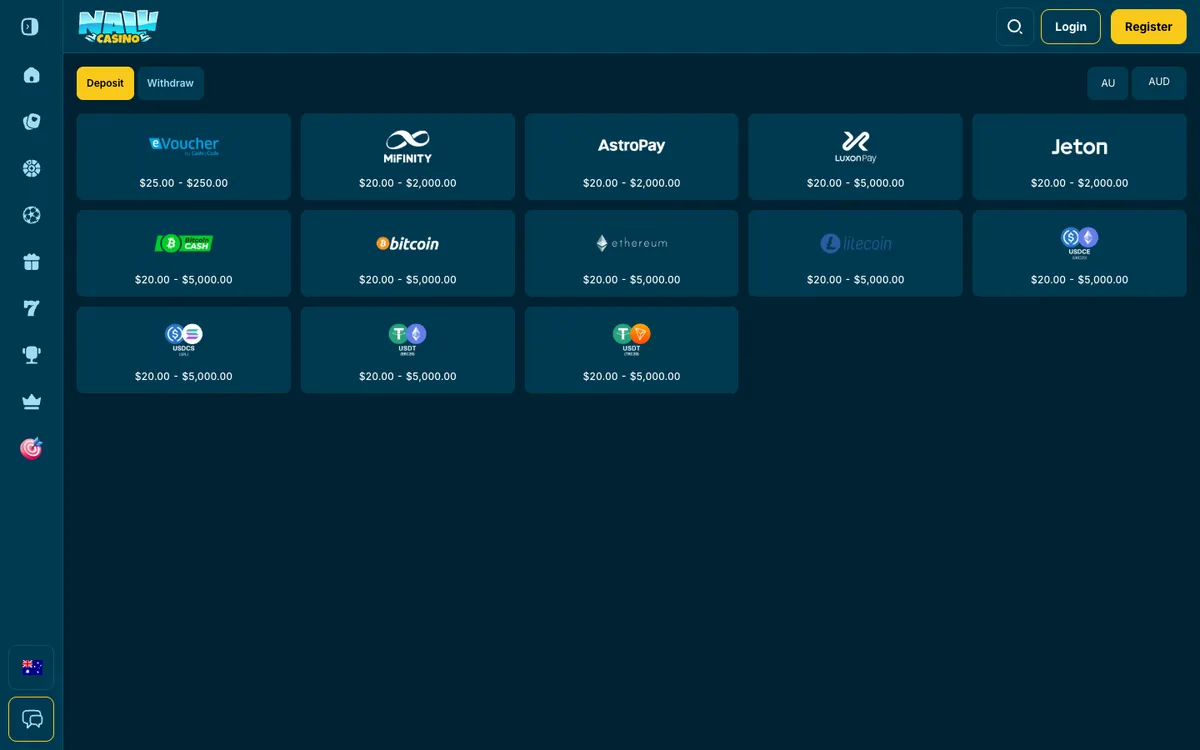
Task: Open the dartboard target icon
Action: click(31, 448)
